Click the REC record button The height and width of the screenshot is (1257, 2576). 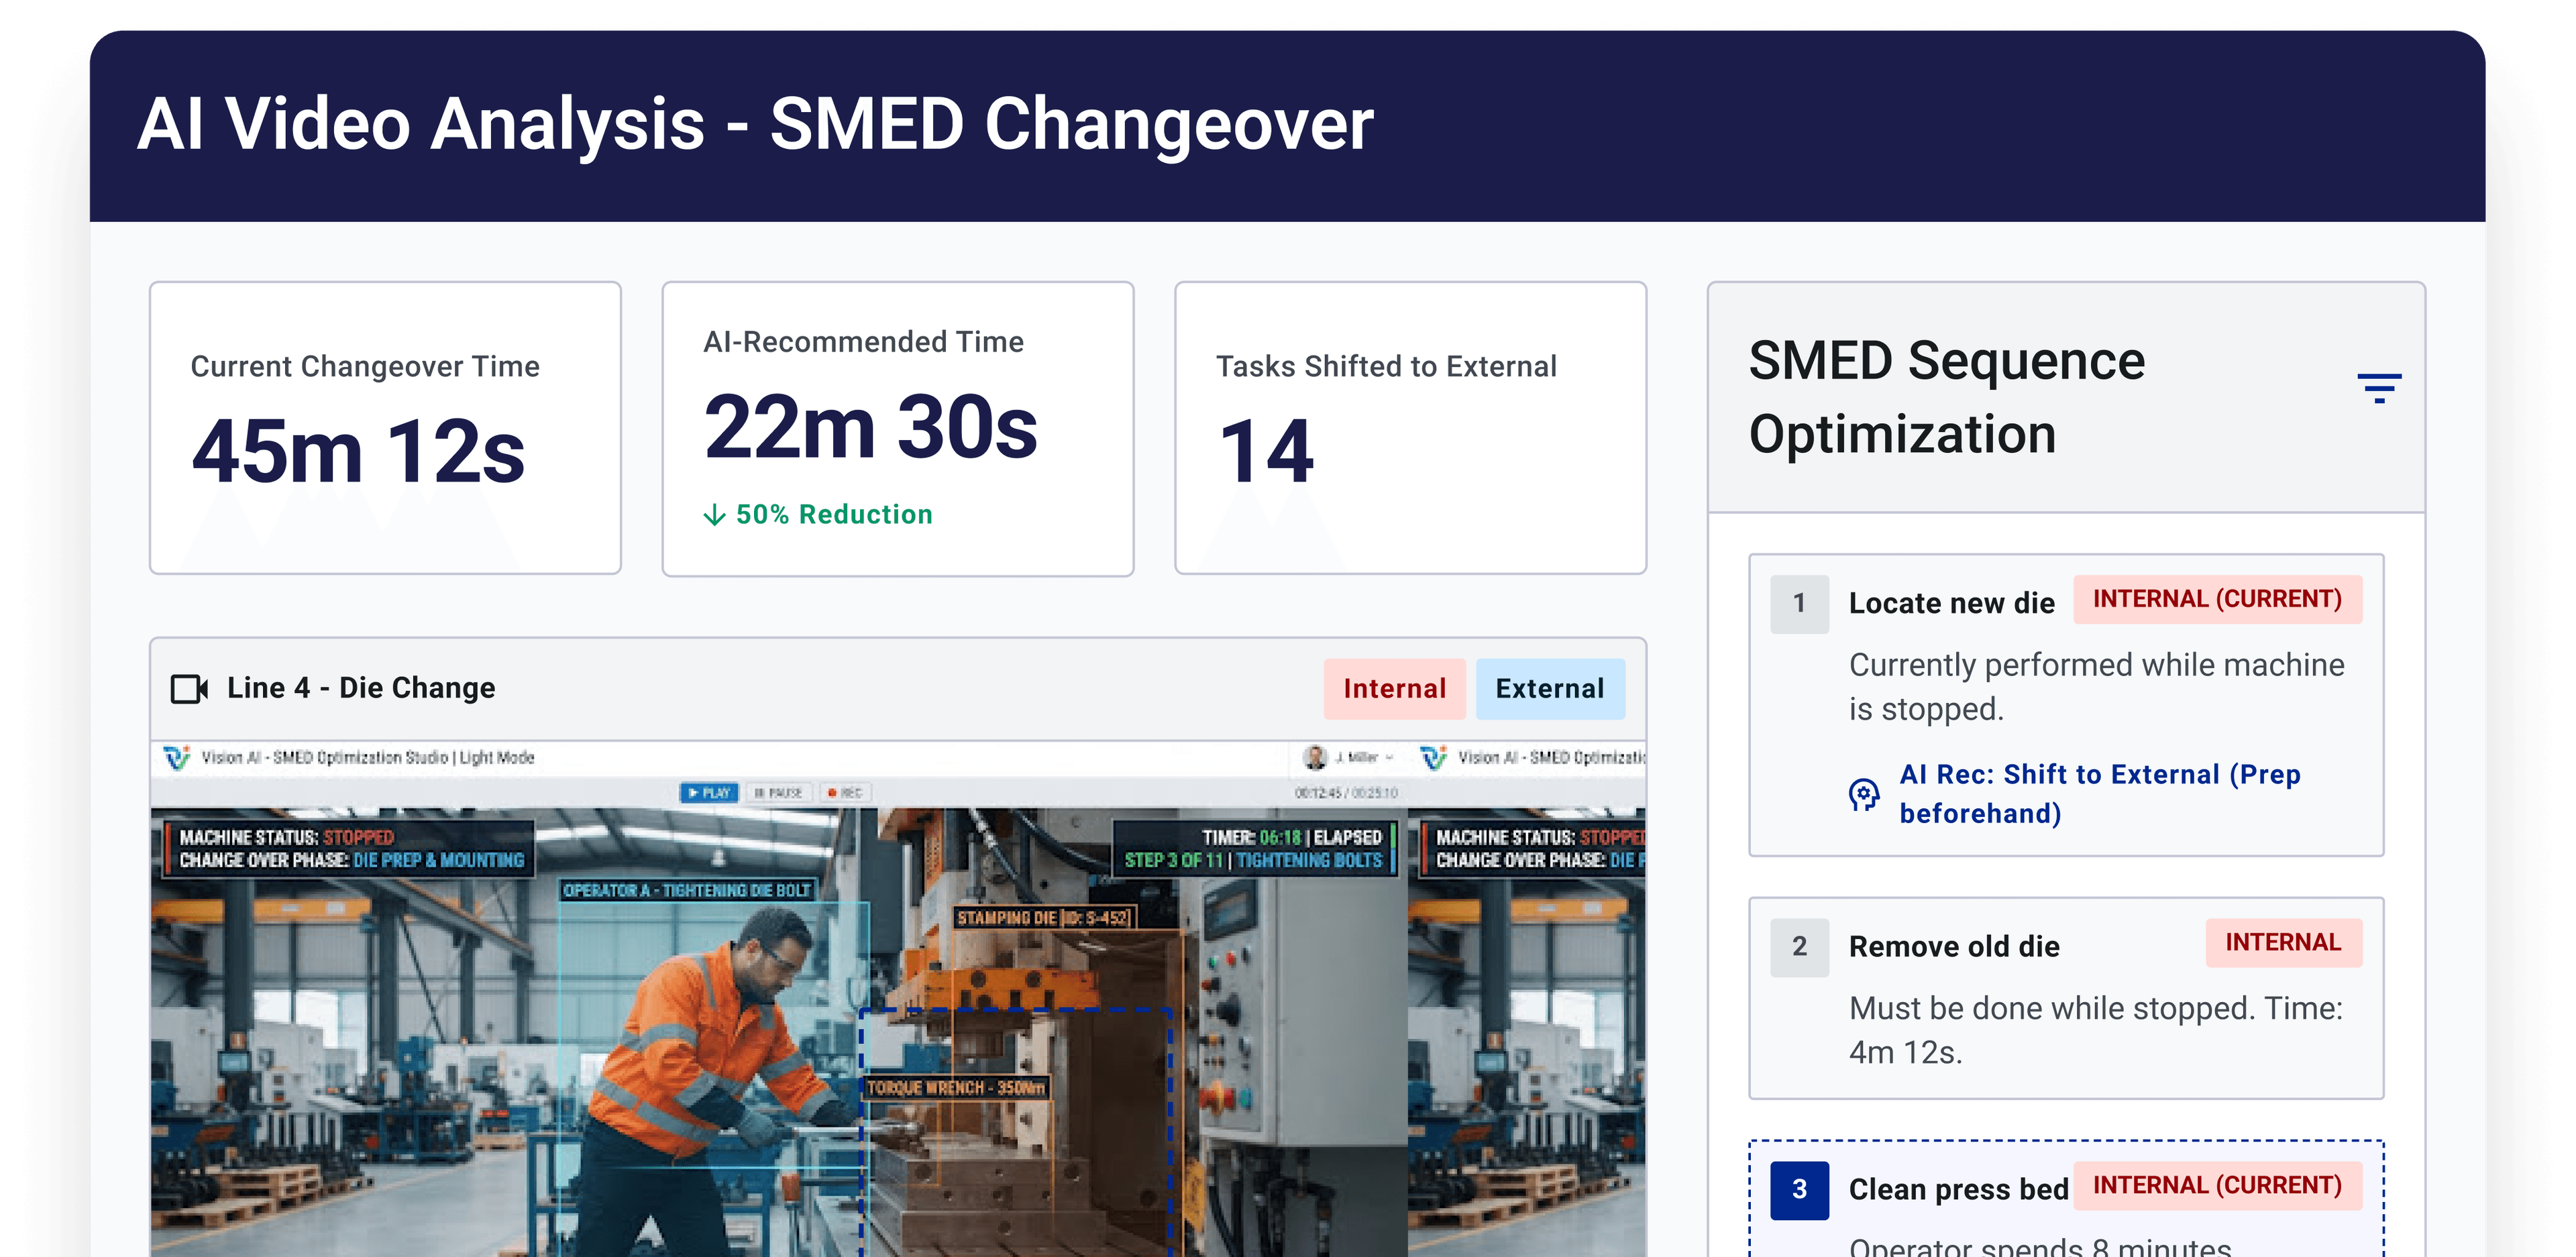[845, 793]
